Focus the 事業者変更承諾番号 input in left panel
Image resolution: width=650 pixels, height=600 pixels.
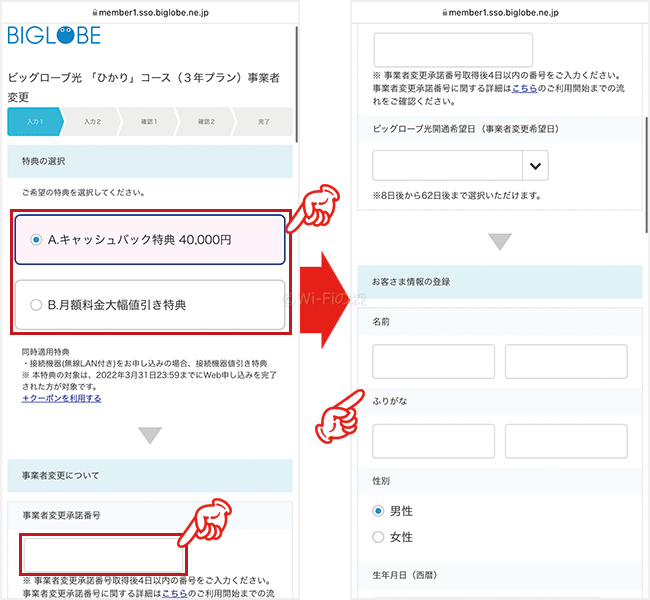point(103,555)
